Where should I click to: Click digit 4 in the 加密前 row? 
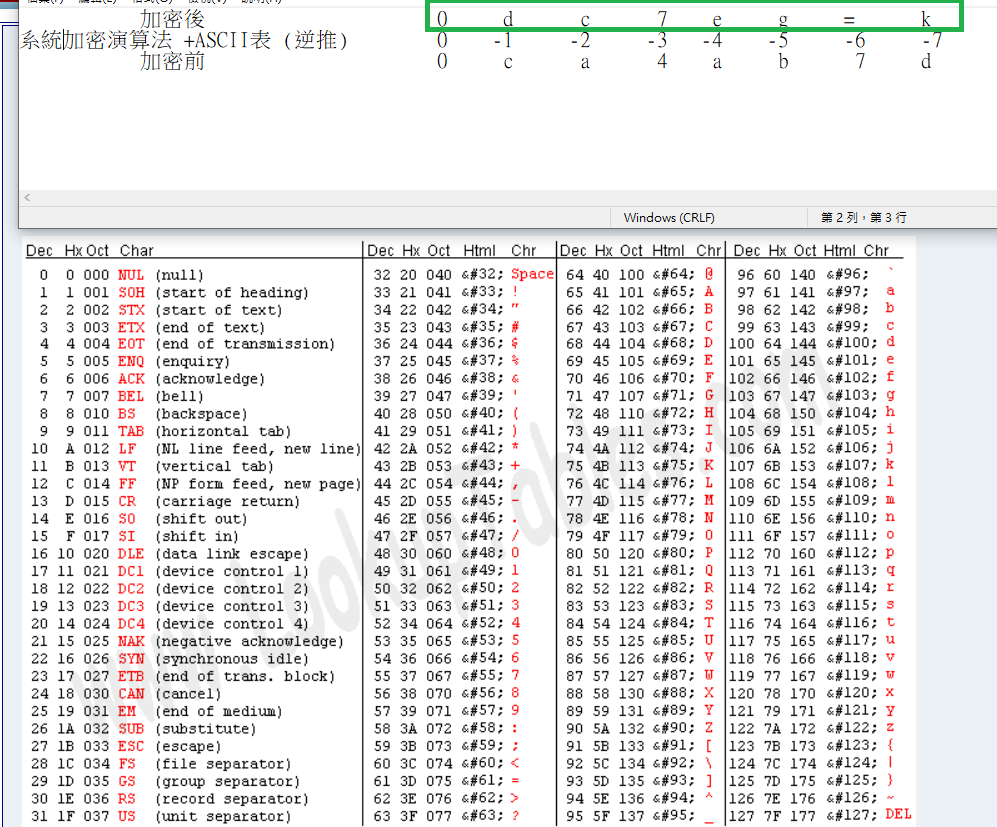[662, 62]
